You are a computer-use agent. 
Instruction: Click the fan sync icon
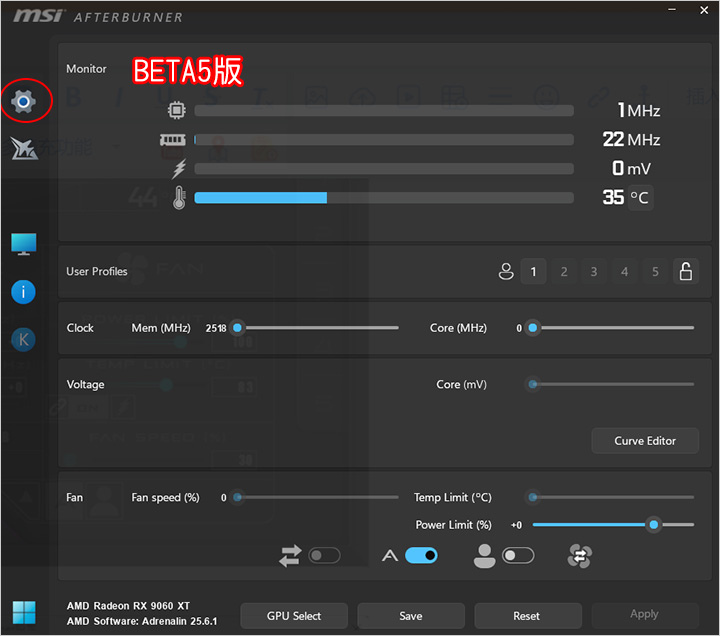click(x=579, y=556)
